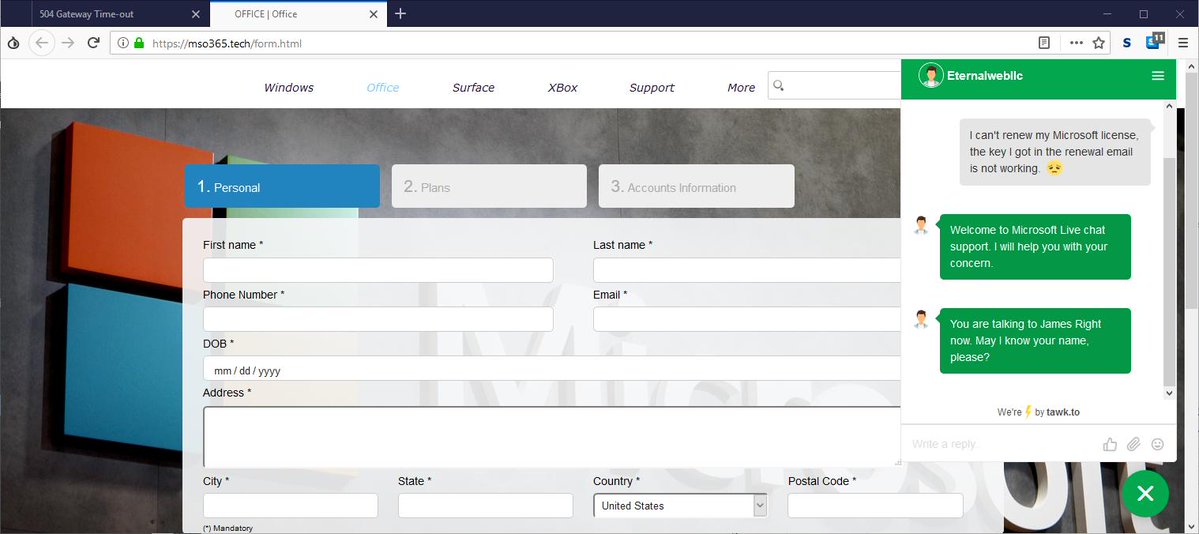Select the 3. Accounts Information step tab
This screenshot has width=1199, height=534.
(x=697, y=186)
